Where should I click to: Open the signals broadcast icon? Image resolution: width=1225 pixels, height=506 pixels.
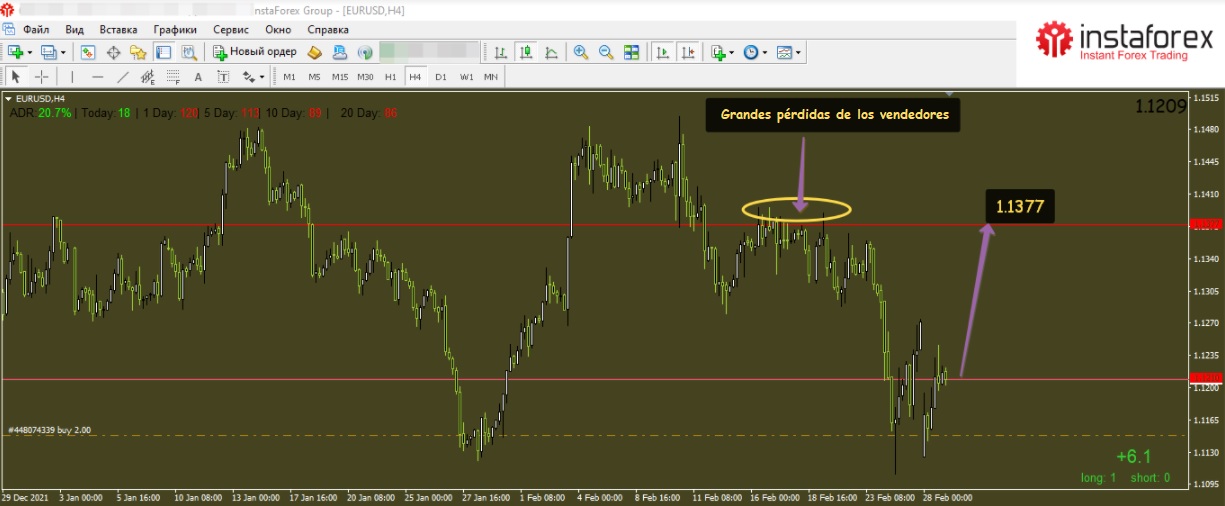tap(365, 52)
